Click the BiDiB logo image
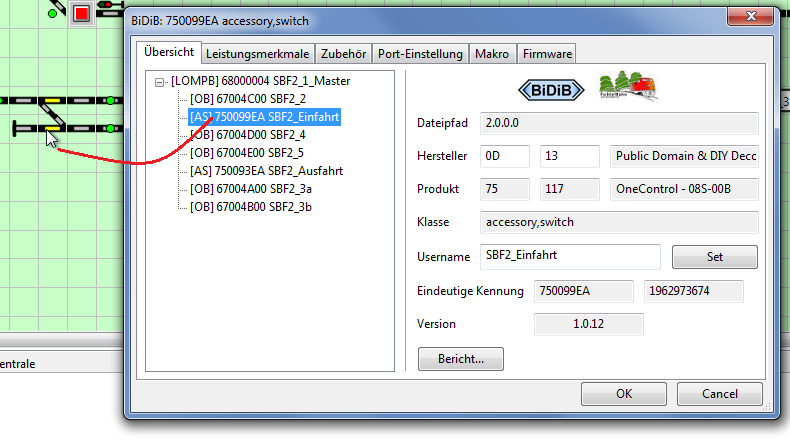 pos(552,89)
